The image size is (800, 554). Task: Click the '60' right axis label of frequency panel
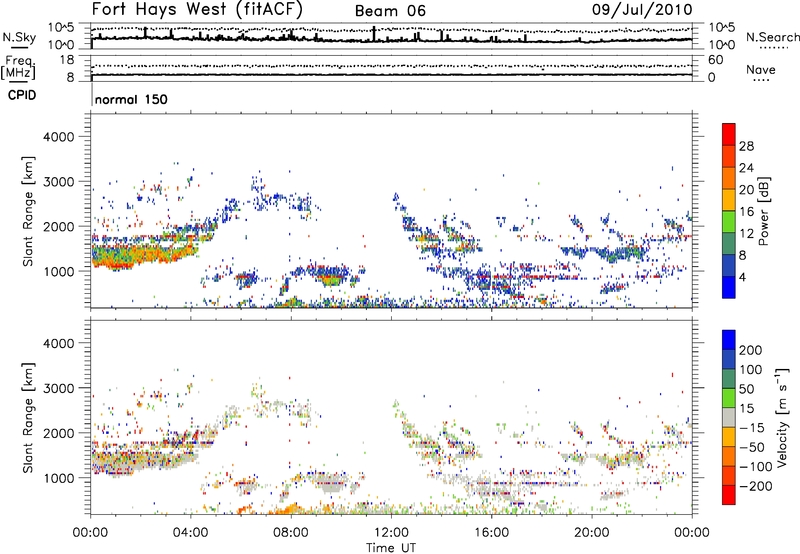pyautogui.click(x=716, y=60)
